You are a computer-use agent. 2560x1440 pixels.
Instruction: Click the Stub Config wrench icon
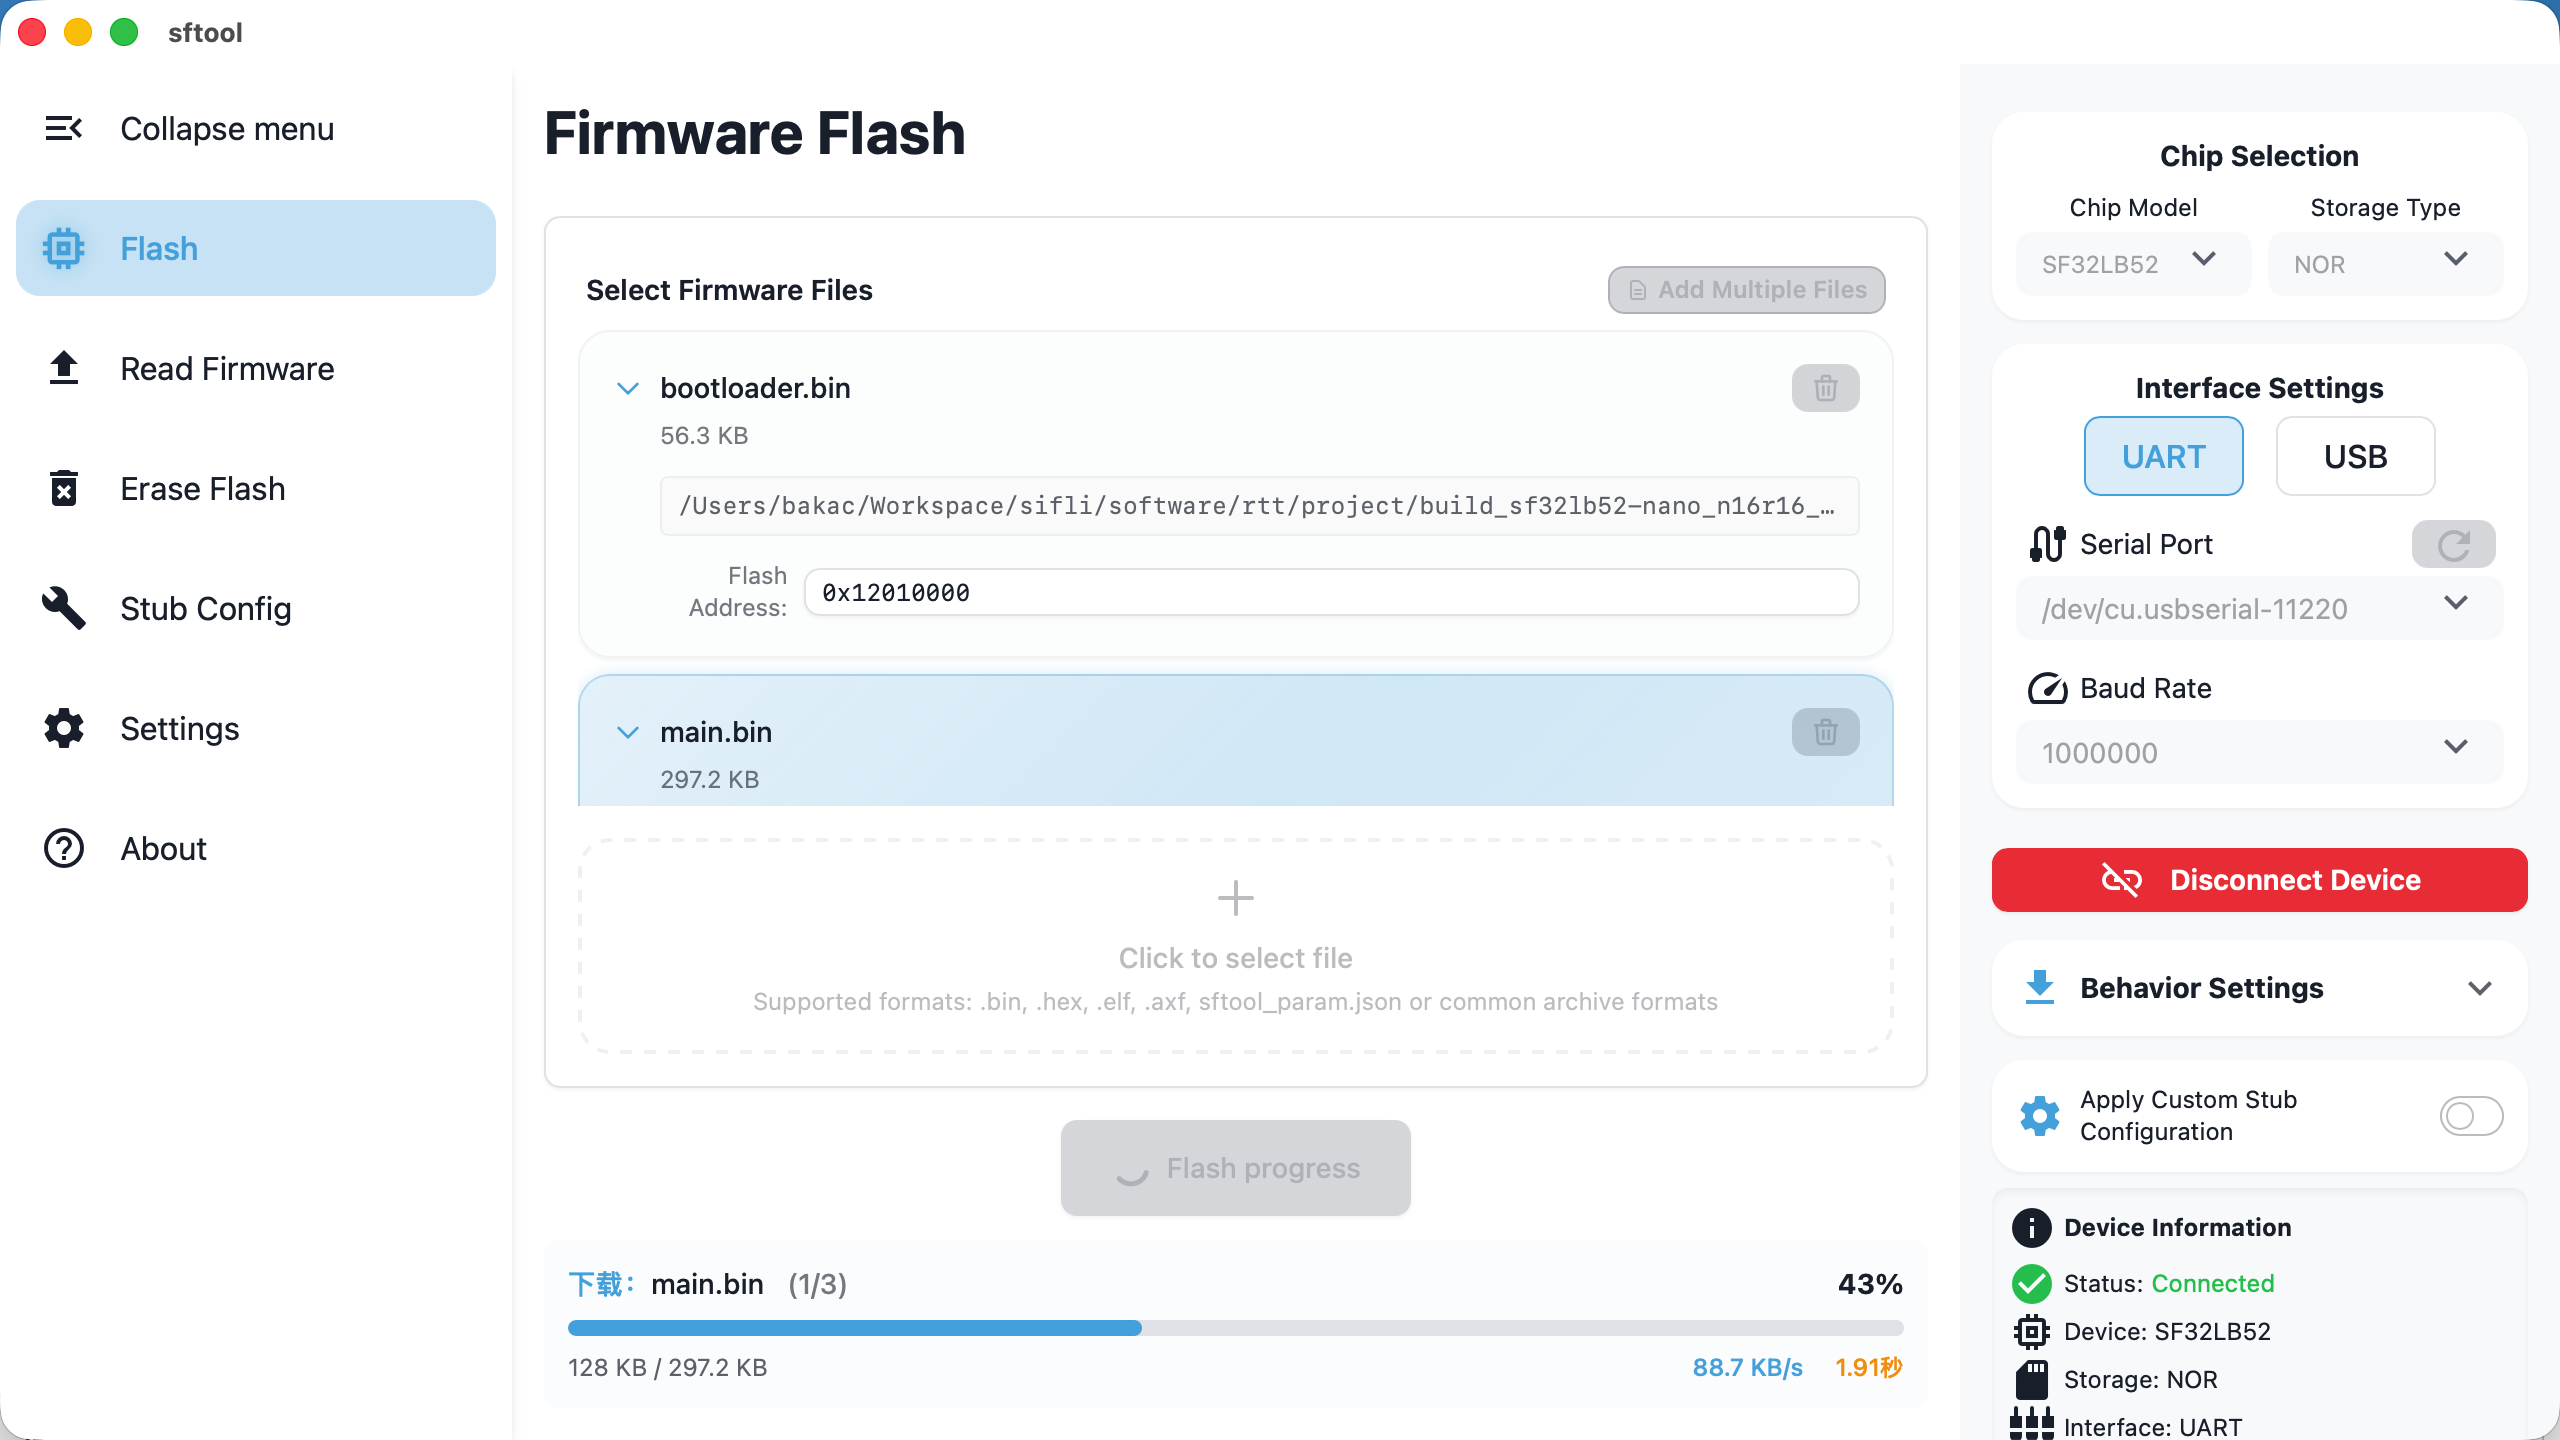point(63,609)
